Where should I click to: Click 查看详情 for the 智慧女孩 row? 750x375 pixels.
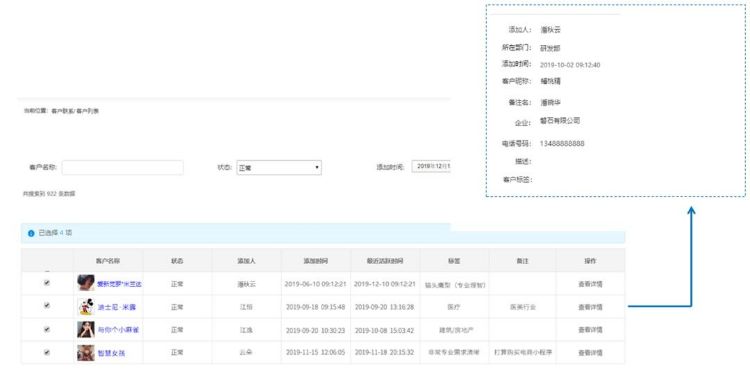[x=590, y=353]
